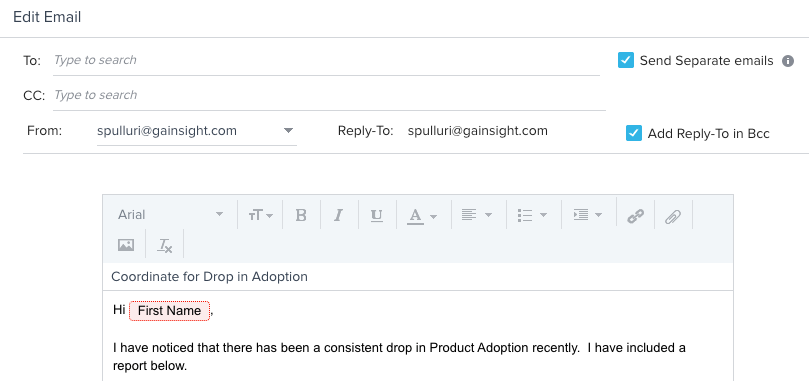Expand the bullet list options dropdown
Screen dimensions: 809x381
[532, 215]
